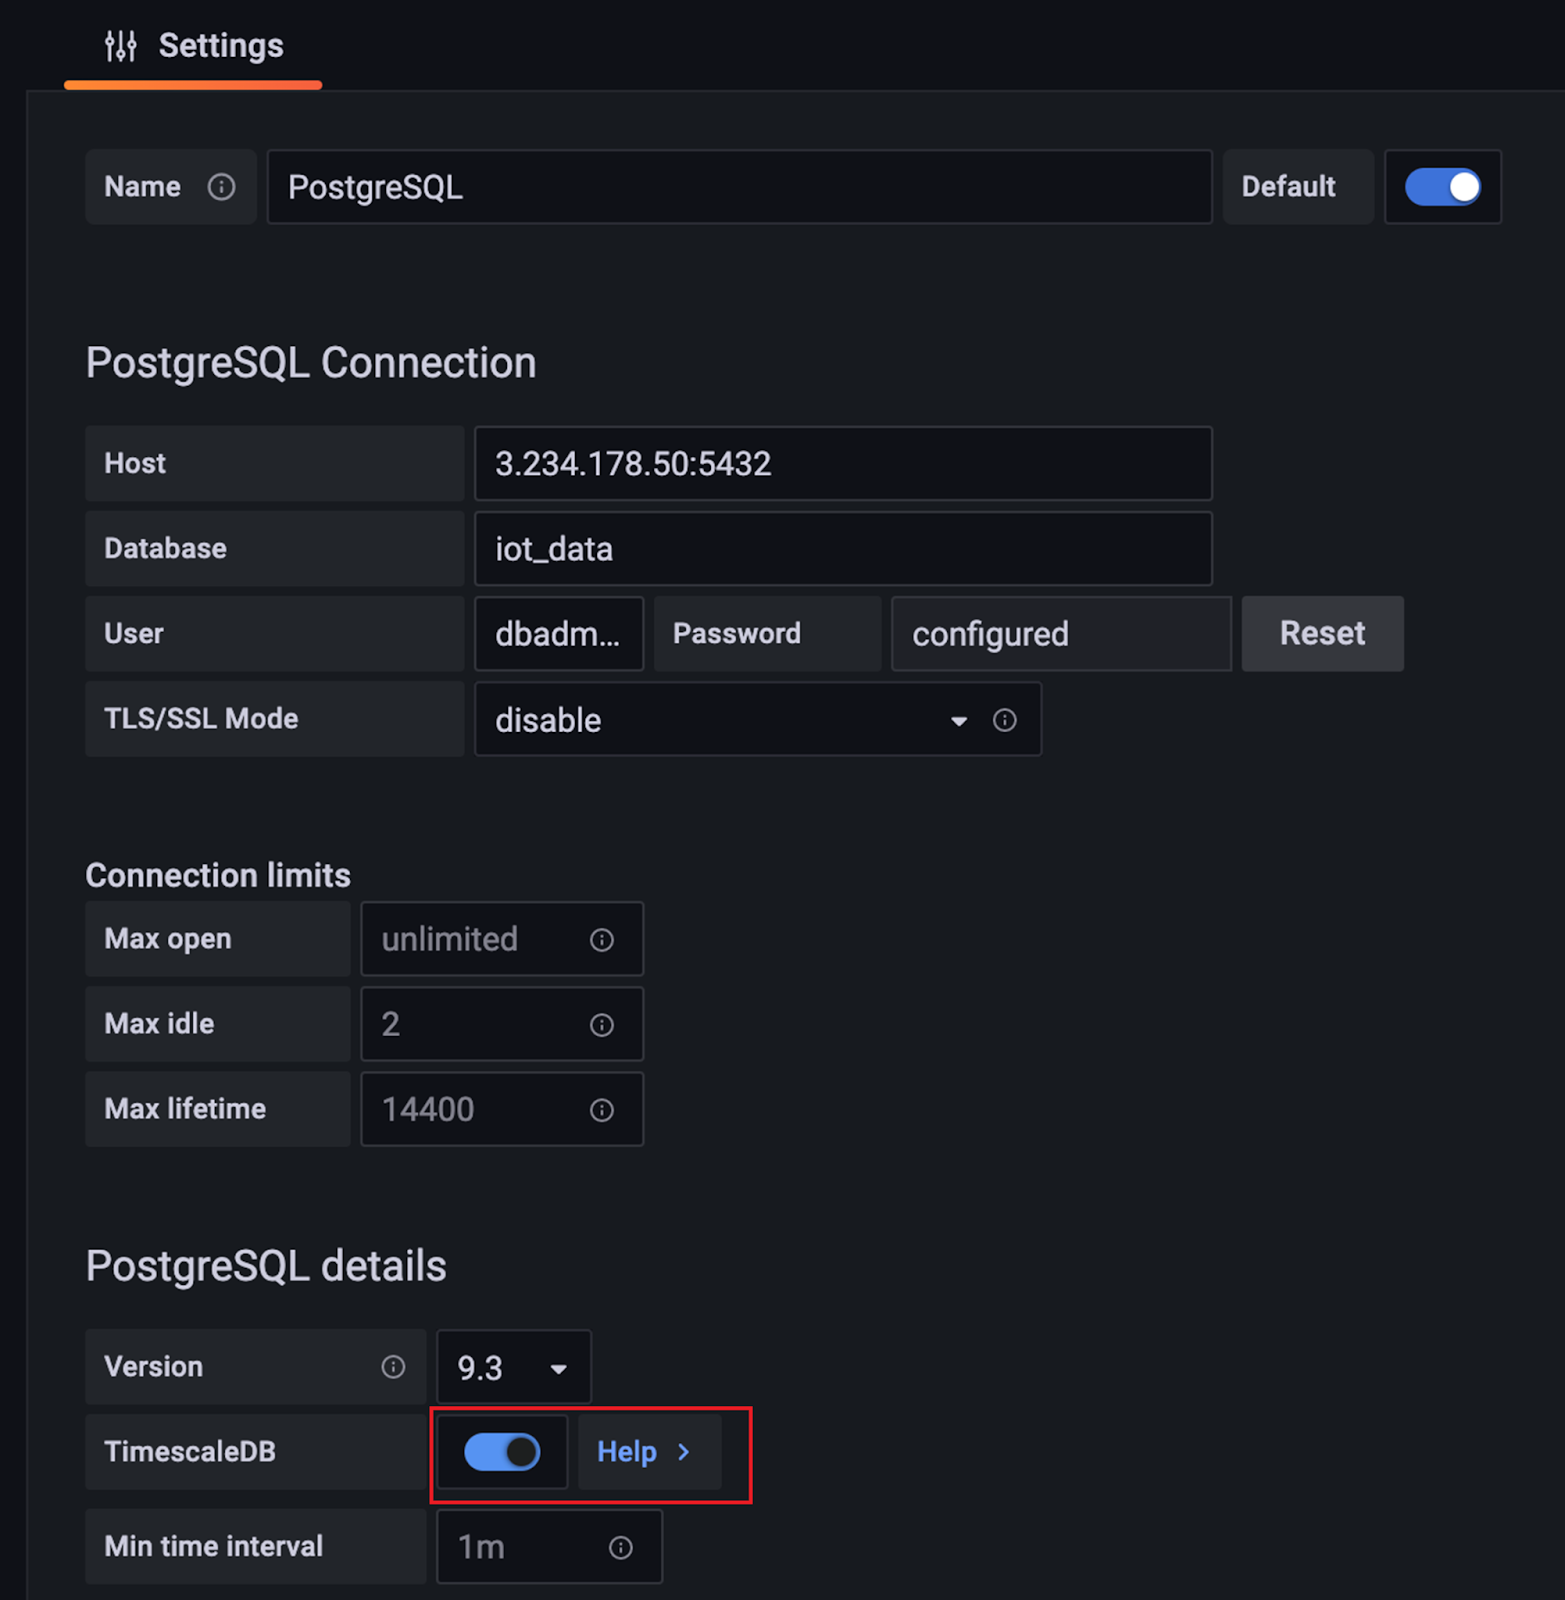Screen dimensions: 1565x1600
Task: Open the Version 9.3 dropdown
Action: [513, 1367]
